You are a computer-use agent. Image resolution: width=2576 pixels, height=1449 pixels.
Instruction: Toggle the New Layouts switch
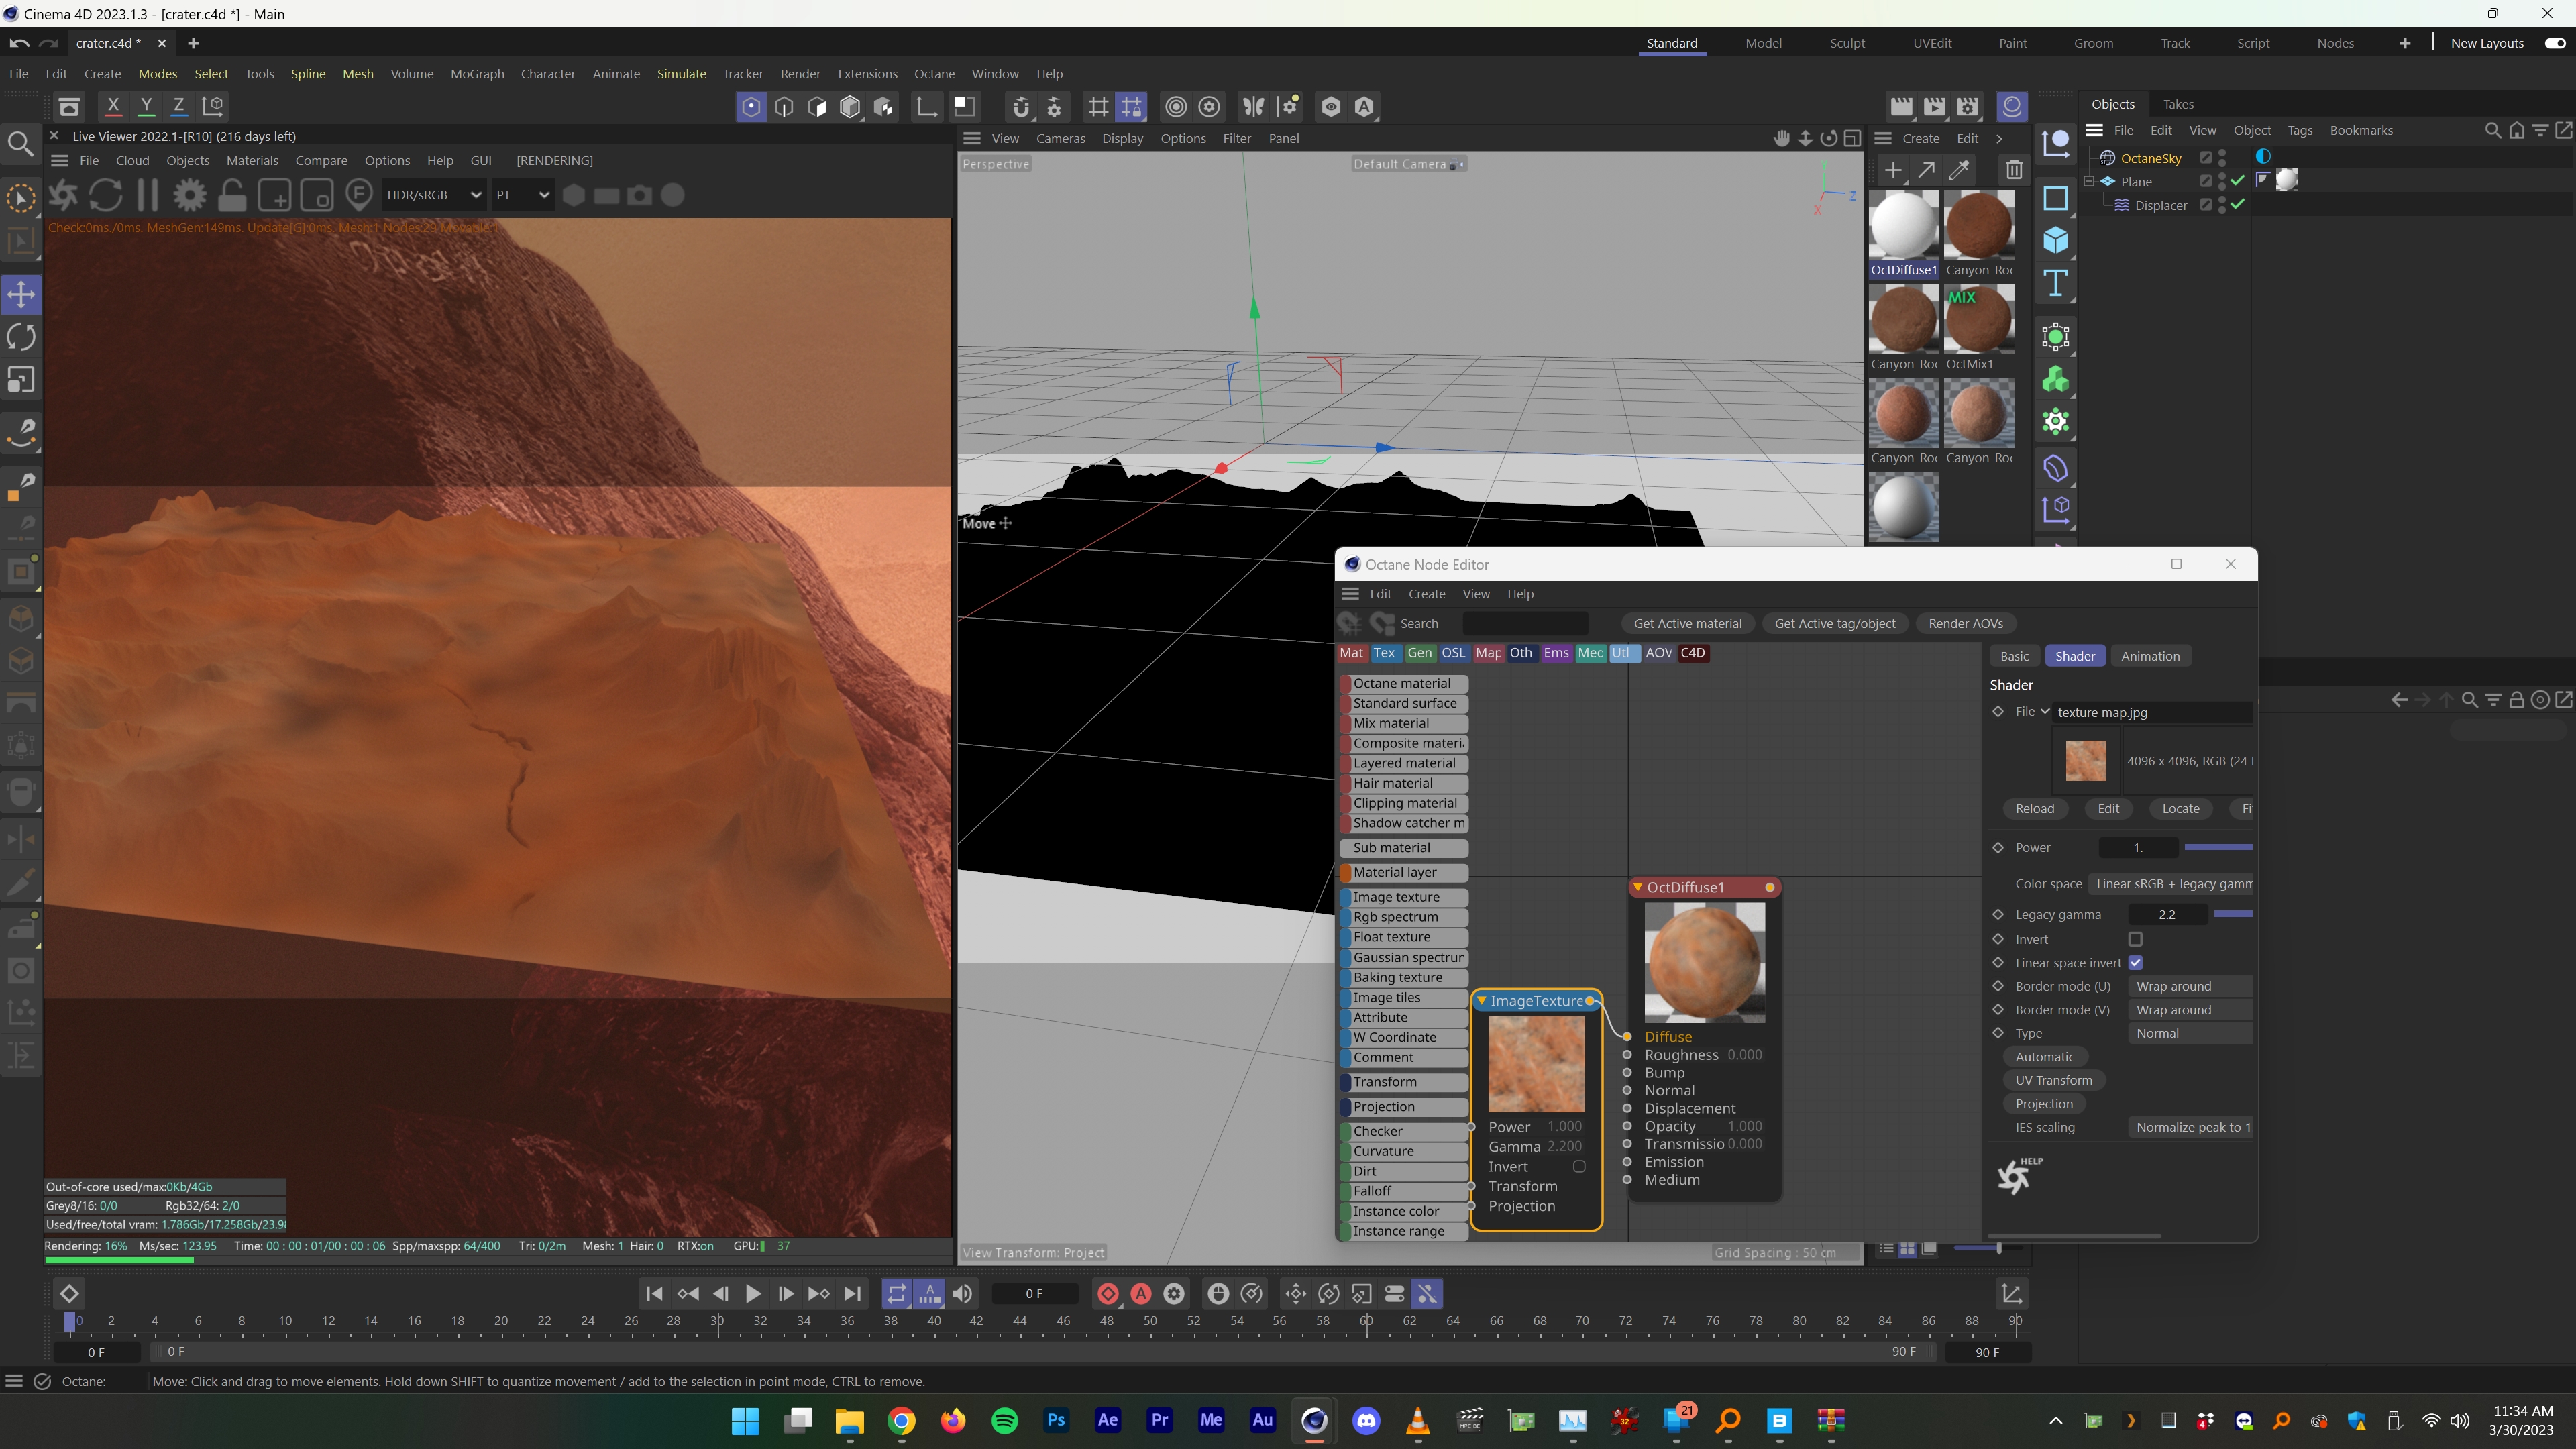[2555, 43]
